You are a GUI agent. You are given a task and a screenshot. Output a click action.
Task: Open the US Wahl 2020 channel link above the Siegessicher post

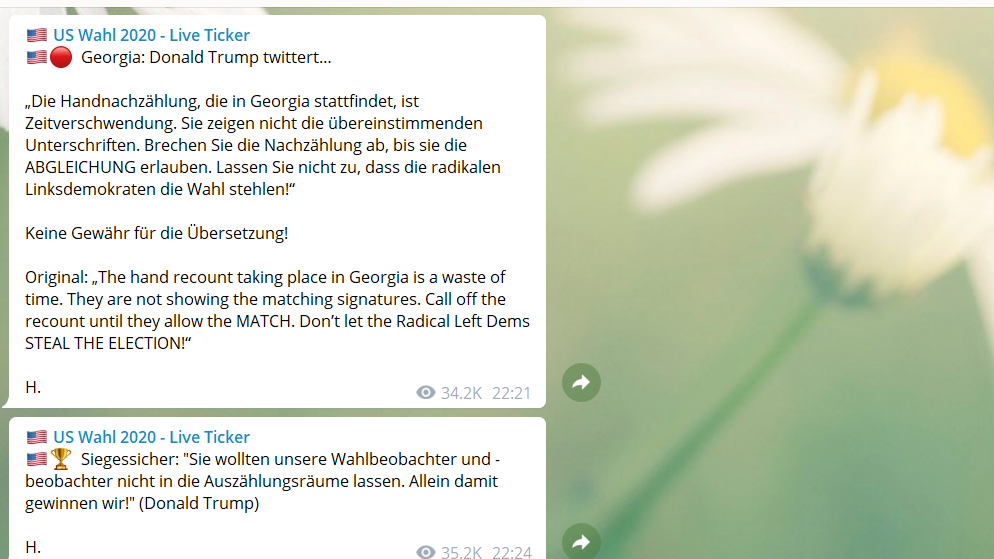152,437
